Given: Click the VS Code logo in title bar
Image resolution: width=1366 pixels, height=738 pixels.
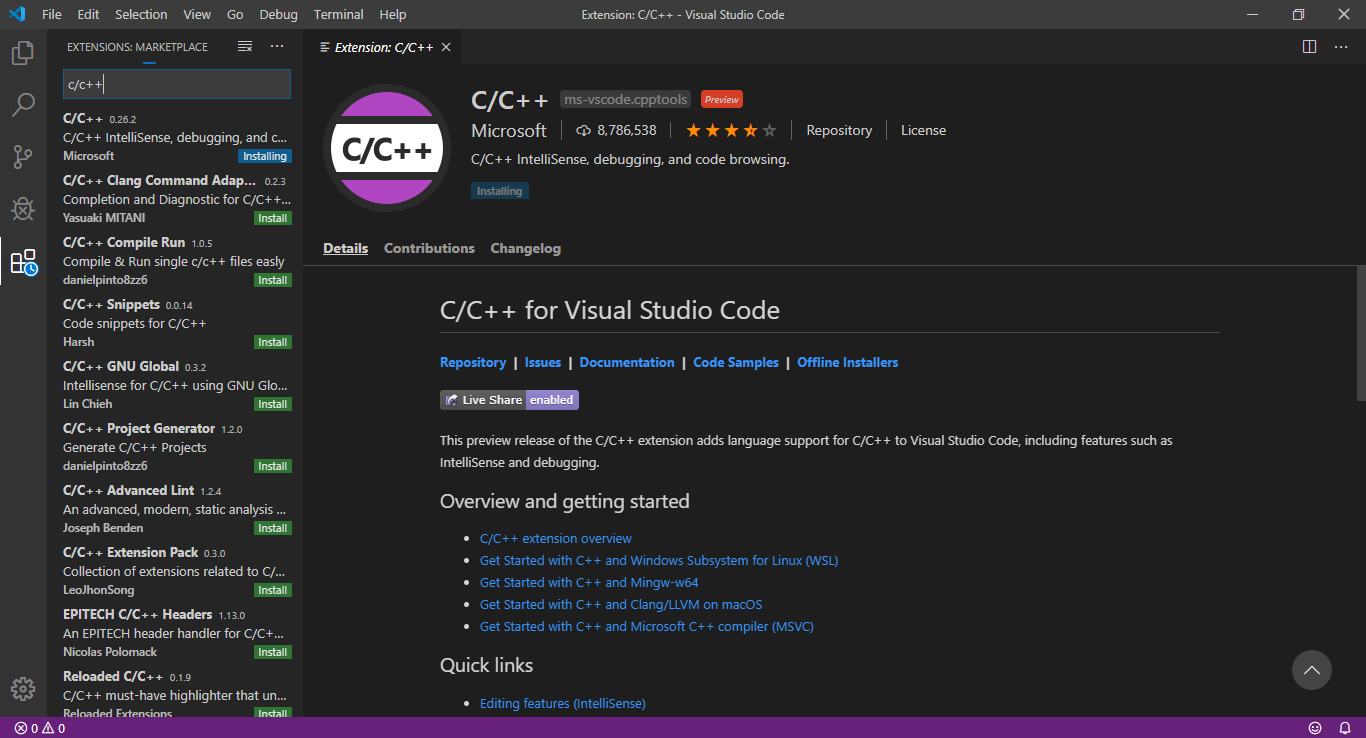Looking at the screenshot, I should [17, 14].
